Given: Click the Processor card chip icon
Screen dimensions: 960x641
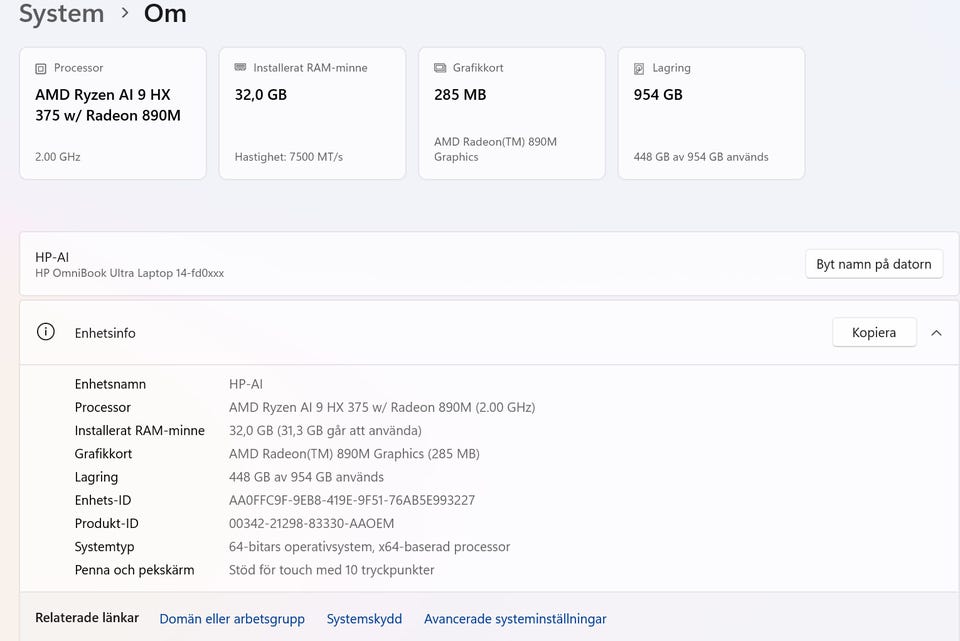Looking at the screenshot, I should coord(40,69).
